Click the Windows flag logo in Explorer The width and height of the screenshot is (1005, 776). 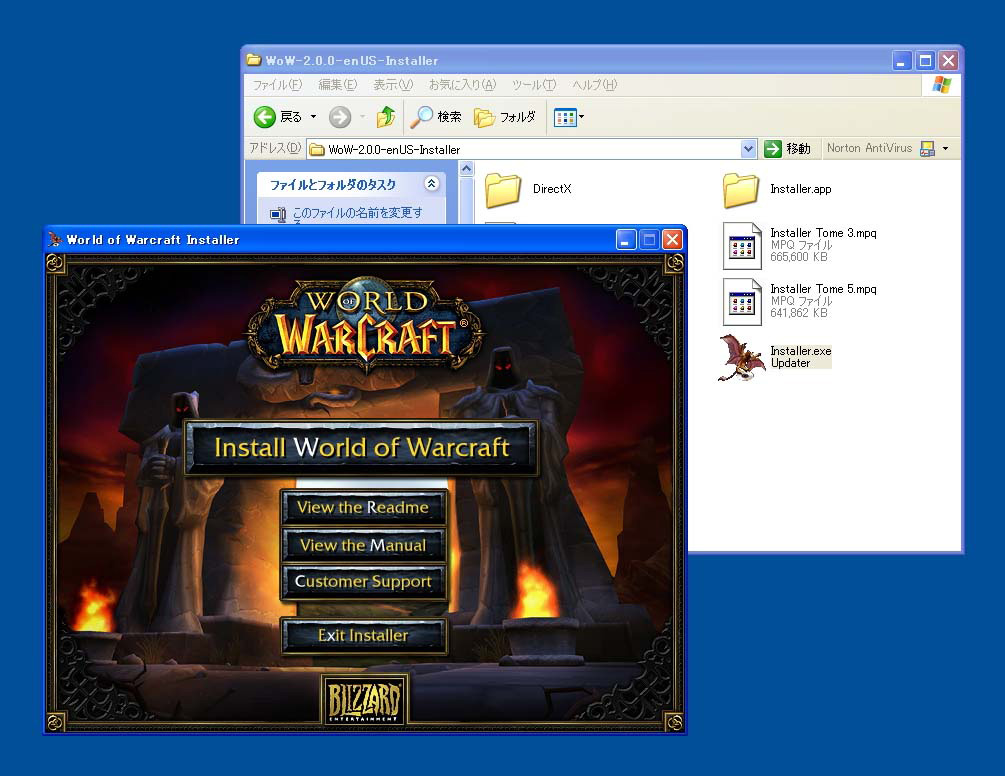pyautogui.click(x=942, y=85)
